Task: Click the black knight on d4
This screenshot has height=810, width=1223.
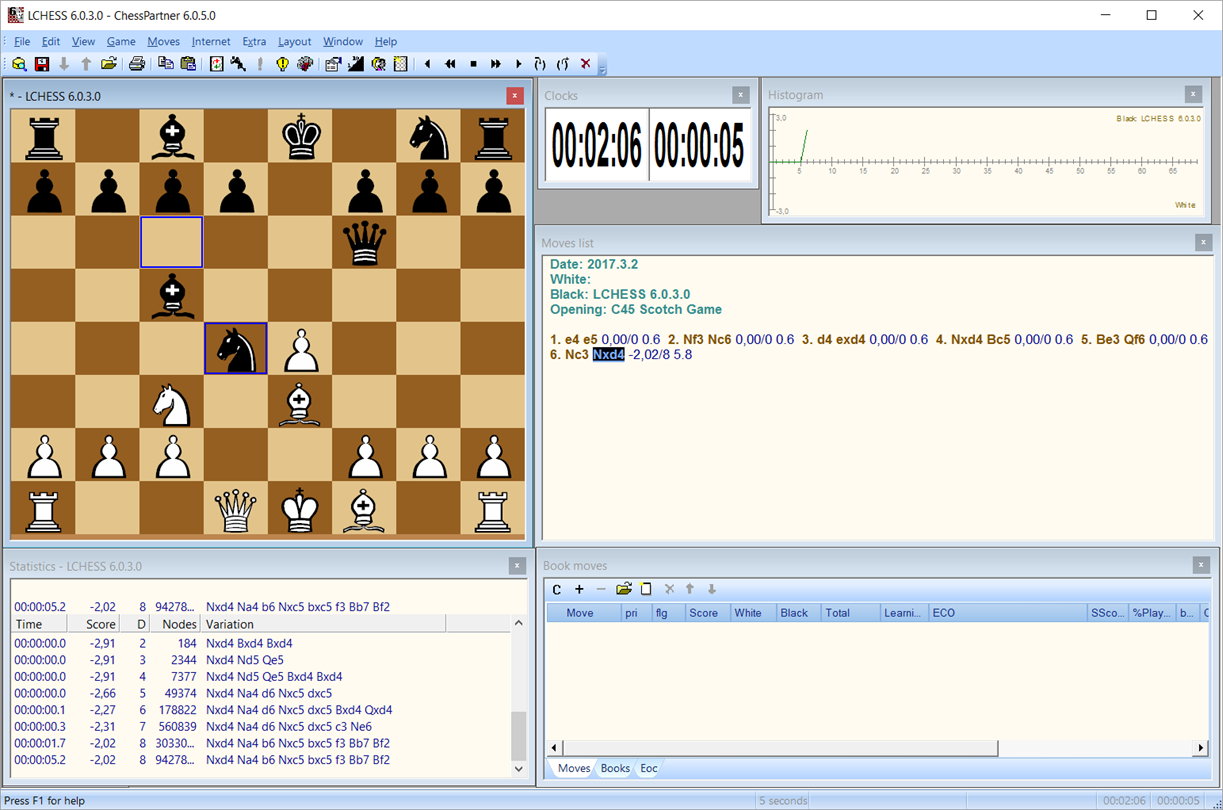Action: click(236, 348)
